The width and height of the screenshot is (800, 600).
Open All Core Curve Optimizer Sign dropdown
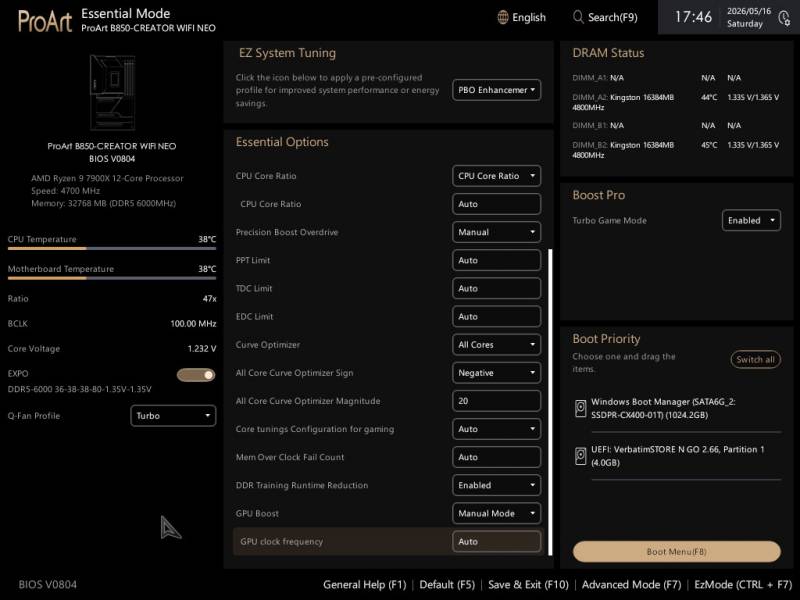click(496, 373)
